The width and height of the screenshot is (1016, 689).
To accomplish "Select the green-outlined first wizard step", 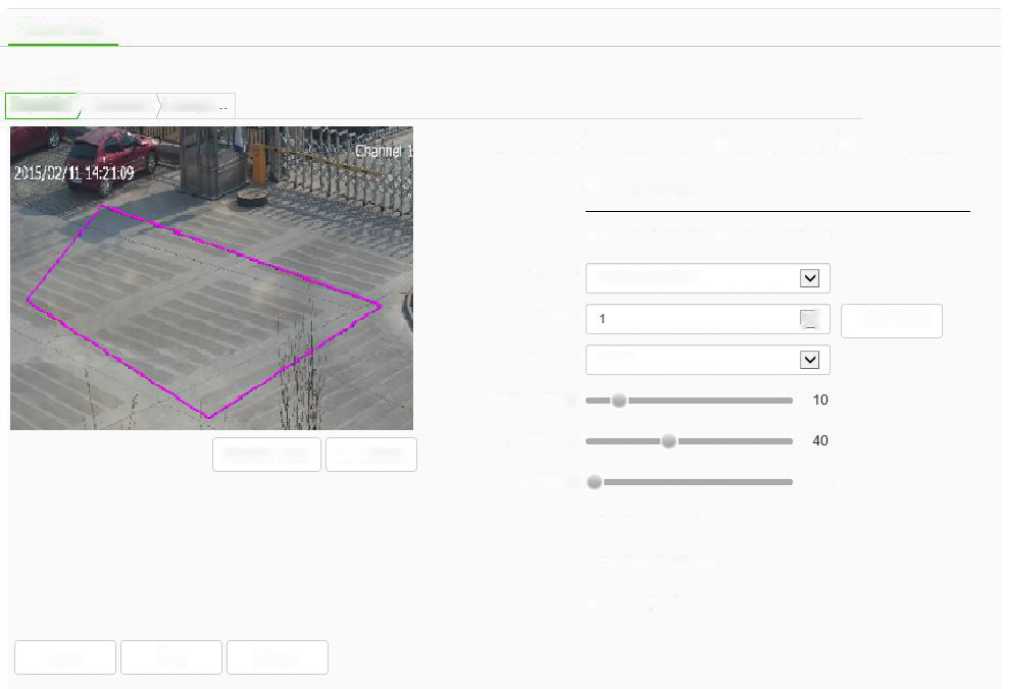I will tap(42, 105).
